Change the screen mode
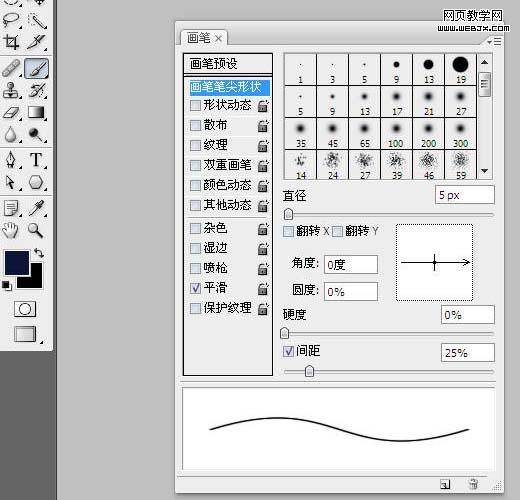Image resolution: width=520 pixels, height=500 pixels. pos(26,334)
